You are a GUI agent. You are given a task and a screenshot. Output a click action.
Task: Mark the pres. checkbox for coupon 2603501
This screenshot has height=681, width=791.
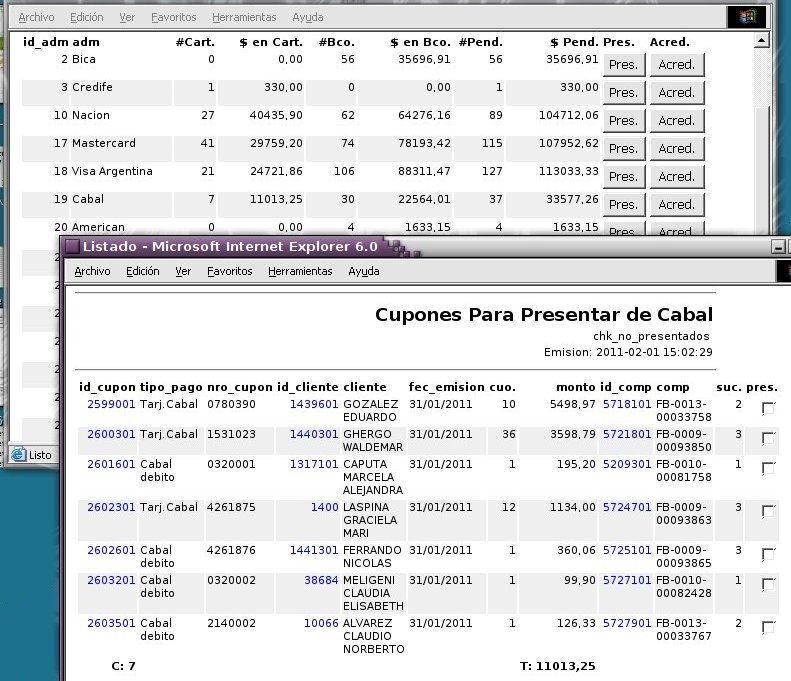point(768,627)
